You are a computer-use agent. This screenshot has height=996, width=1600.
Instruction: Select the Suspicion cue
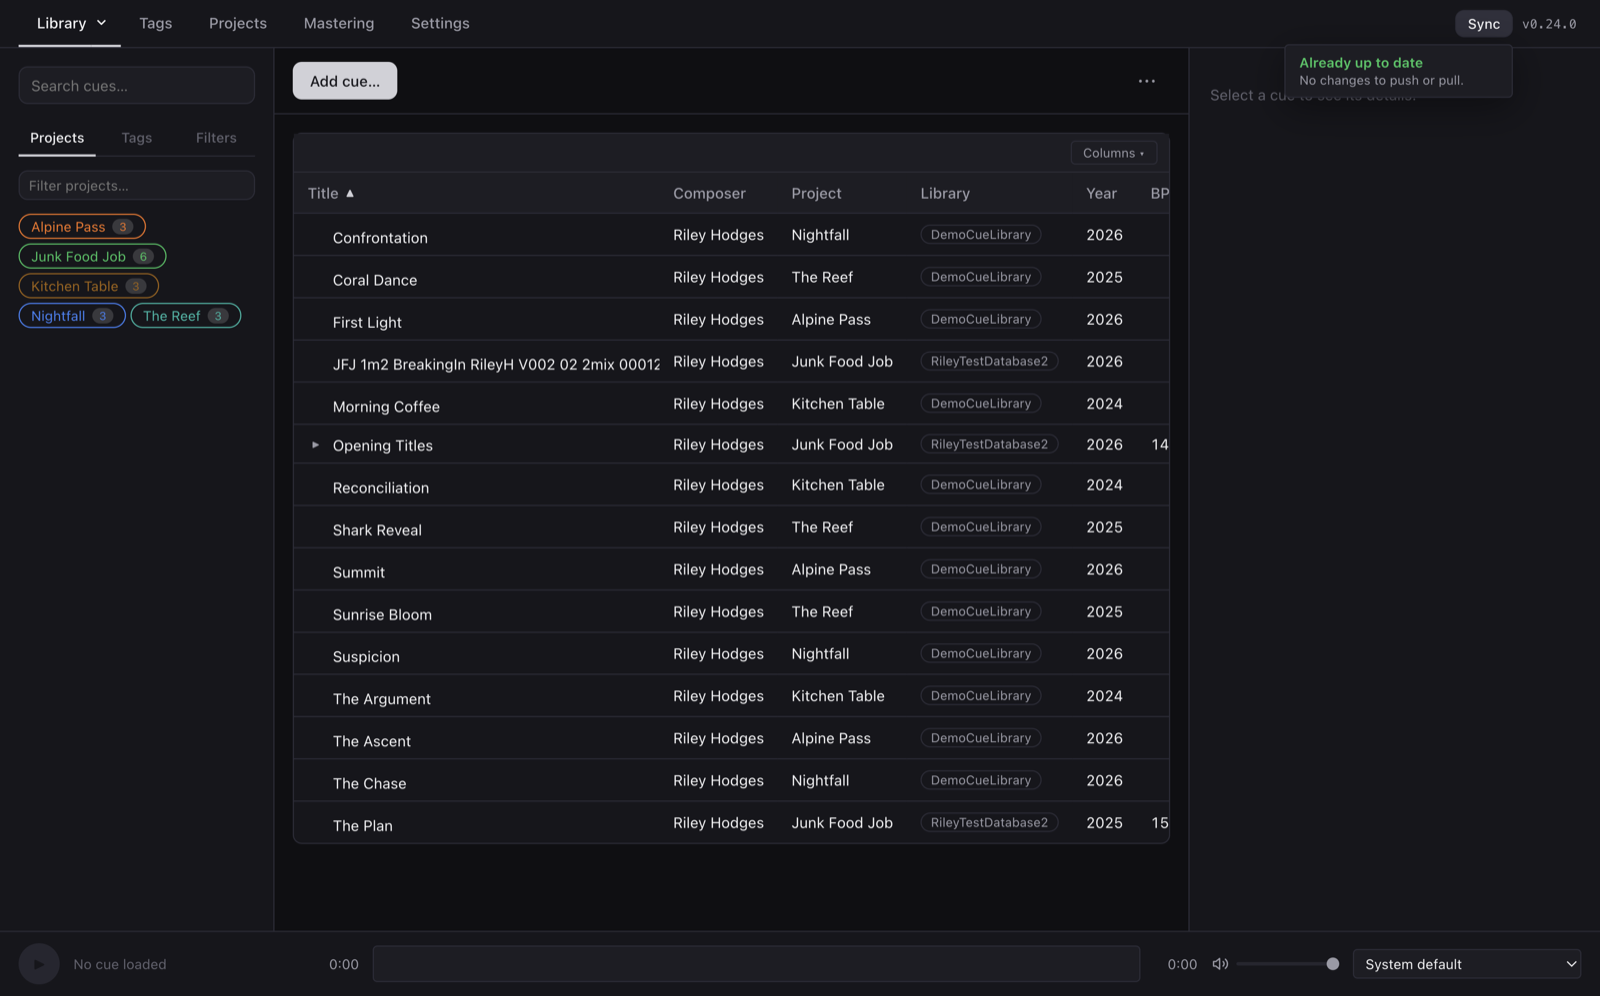point(731,654)
